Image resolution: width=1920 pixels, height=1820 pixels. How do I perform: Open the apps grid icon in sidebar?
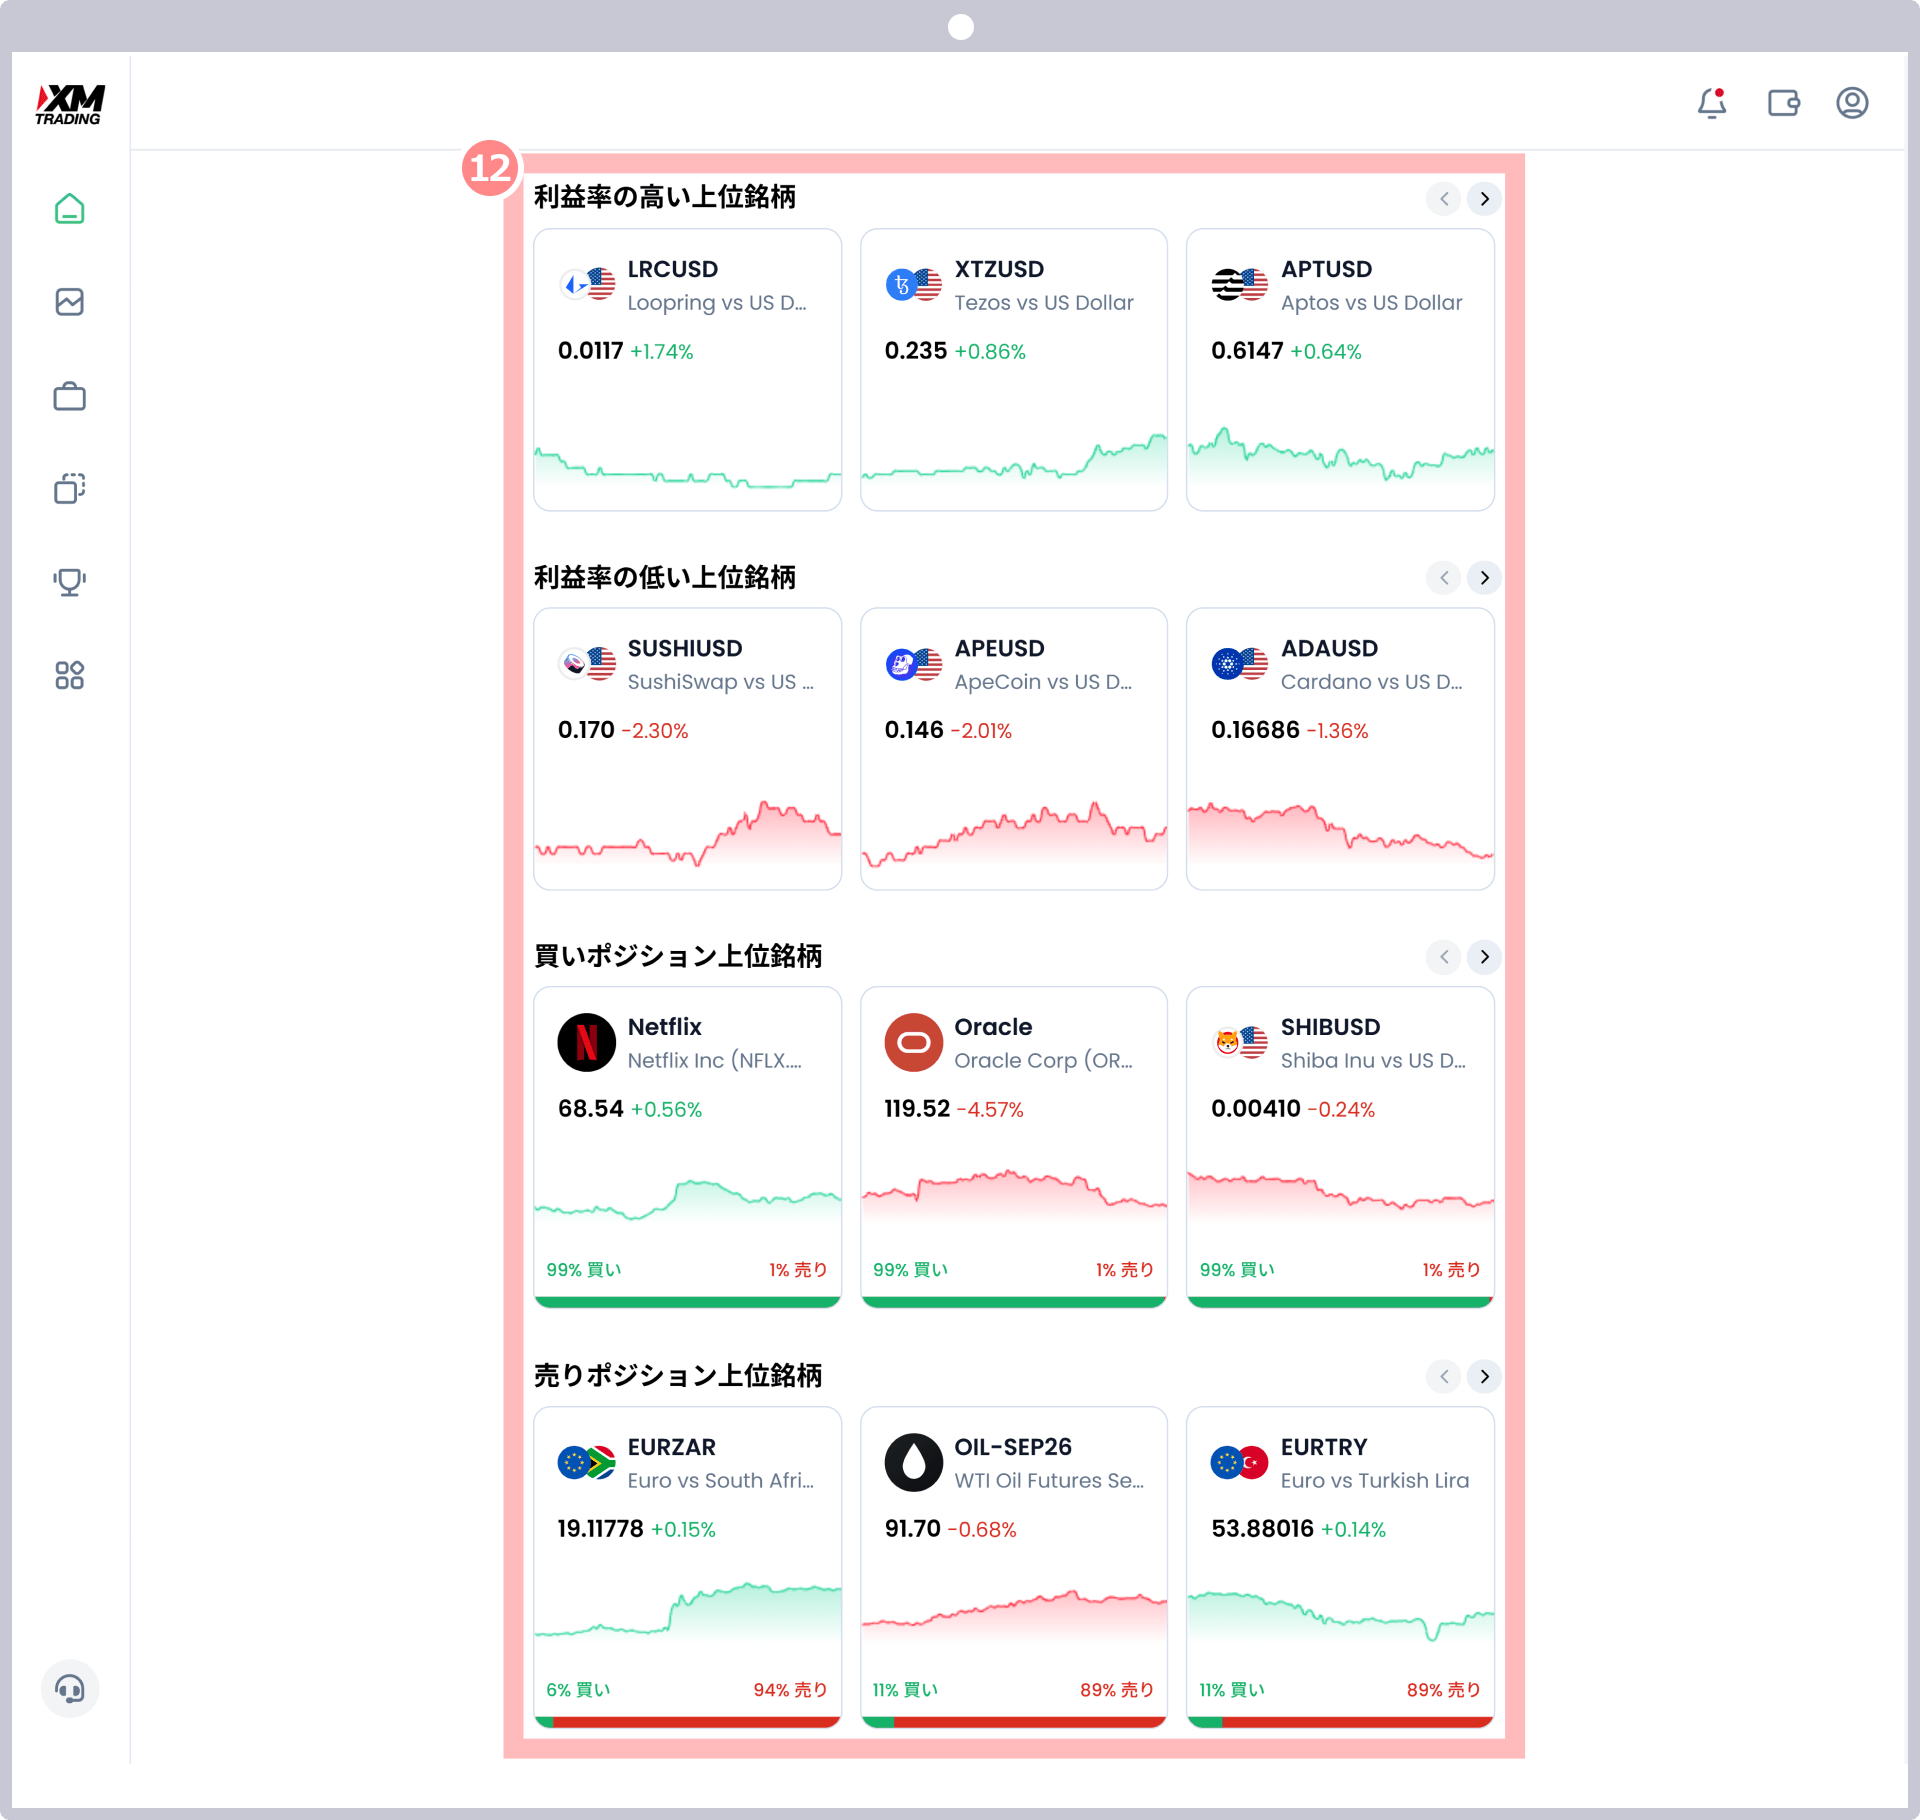69,675
